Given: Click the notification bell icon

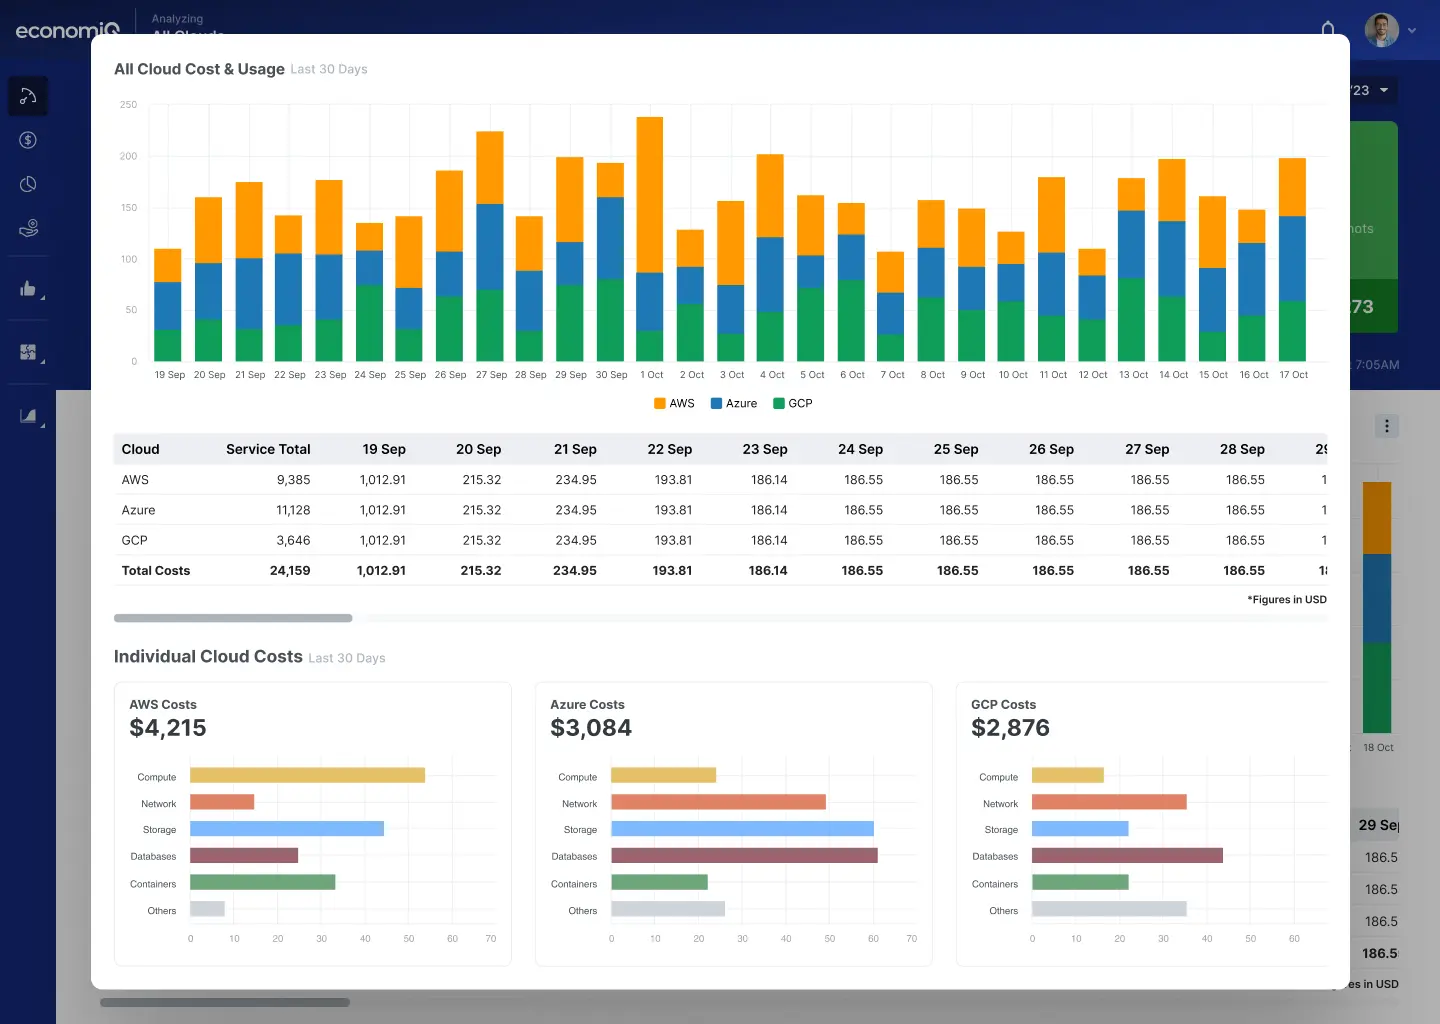Looking at the screenshot, I should pos(1328,28).
